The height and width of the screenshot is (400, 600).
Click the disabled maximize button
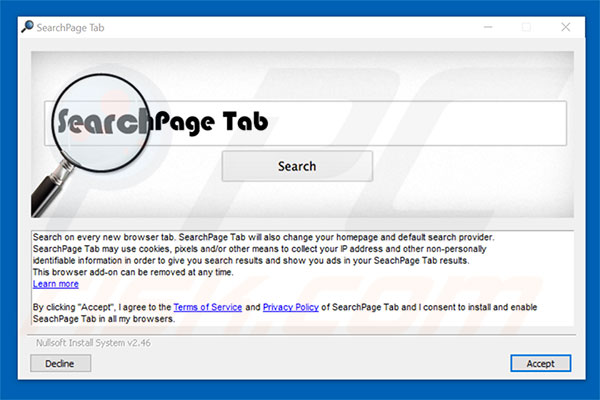click(x=527, y=27)
